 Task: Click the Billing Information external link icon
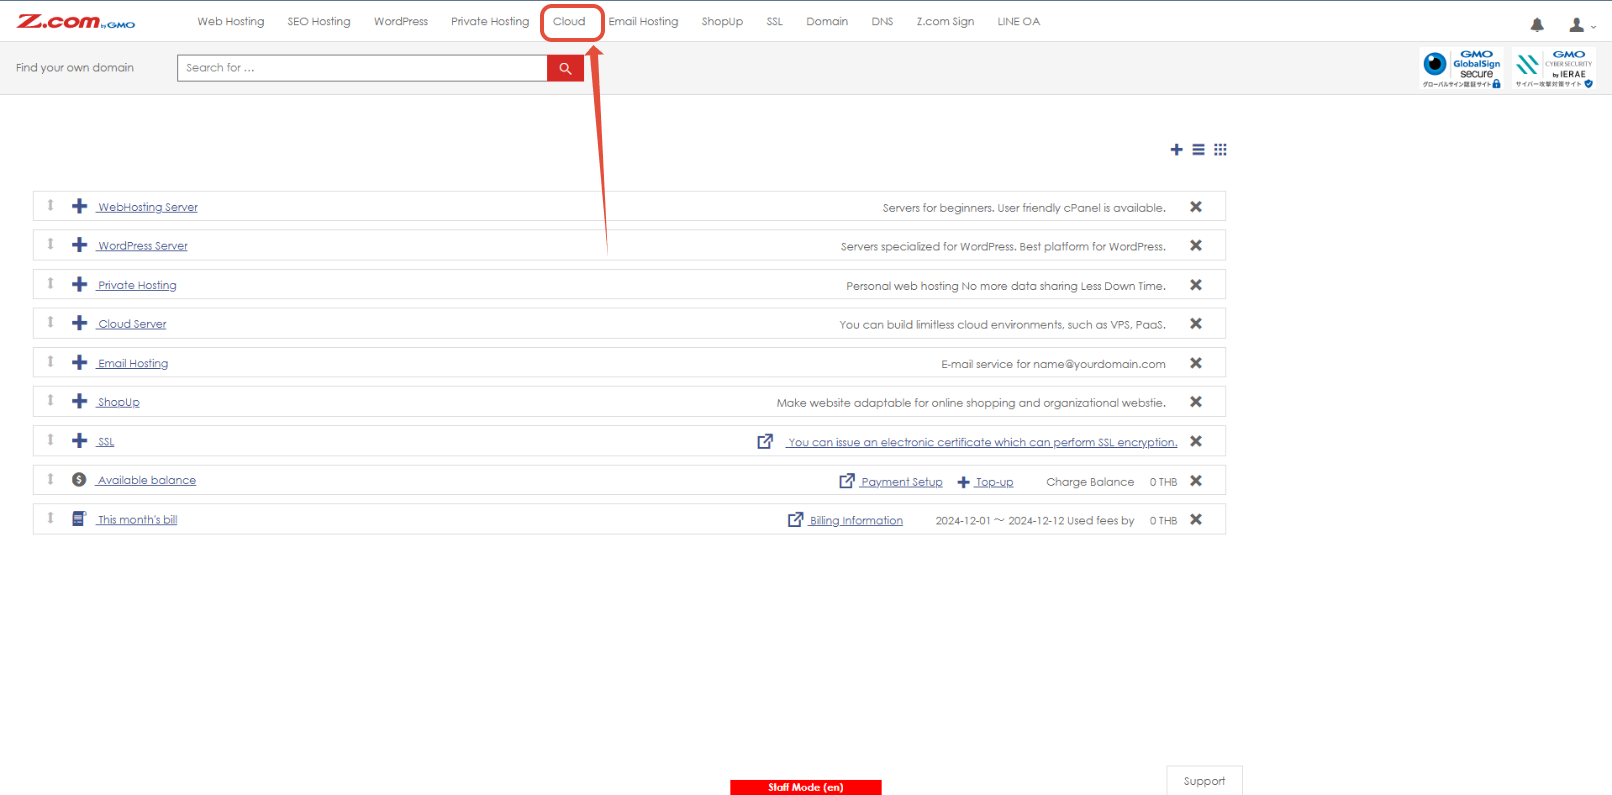796,520
